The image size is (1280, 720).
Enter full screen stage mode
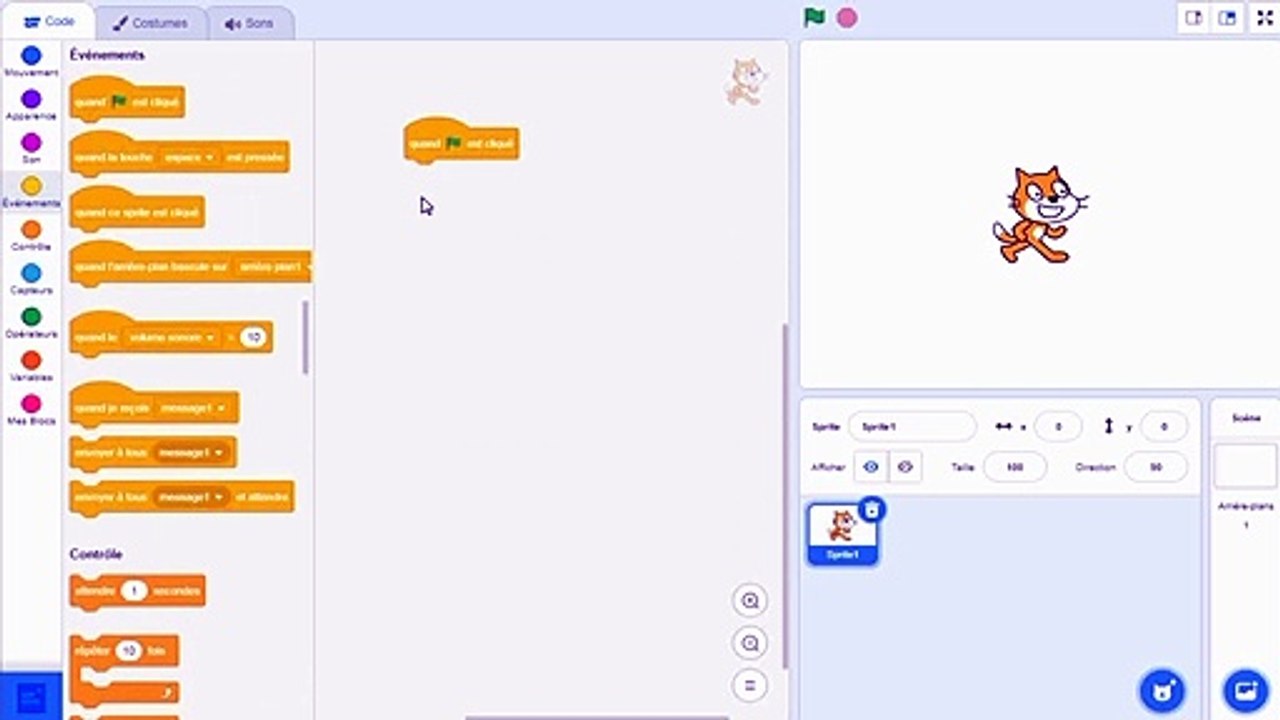point(1264,18)
